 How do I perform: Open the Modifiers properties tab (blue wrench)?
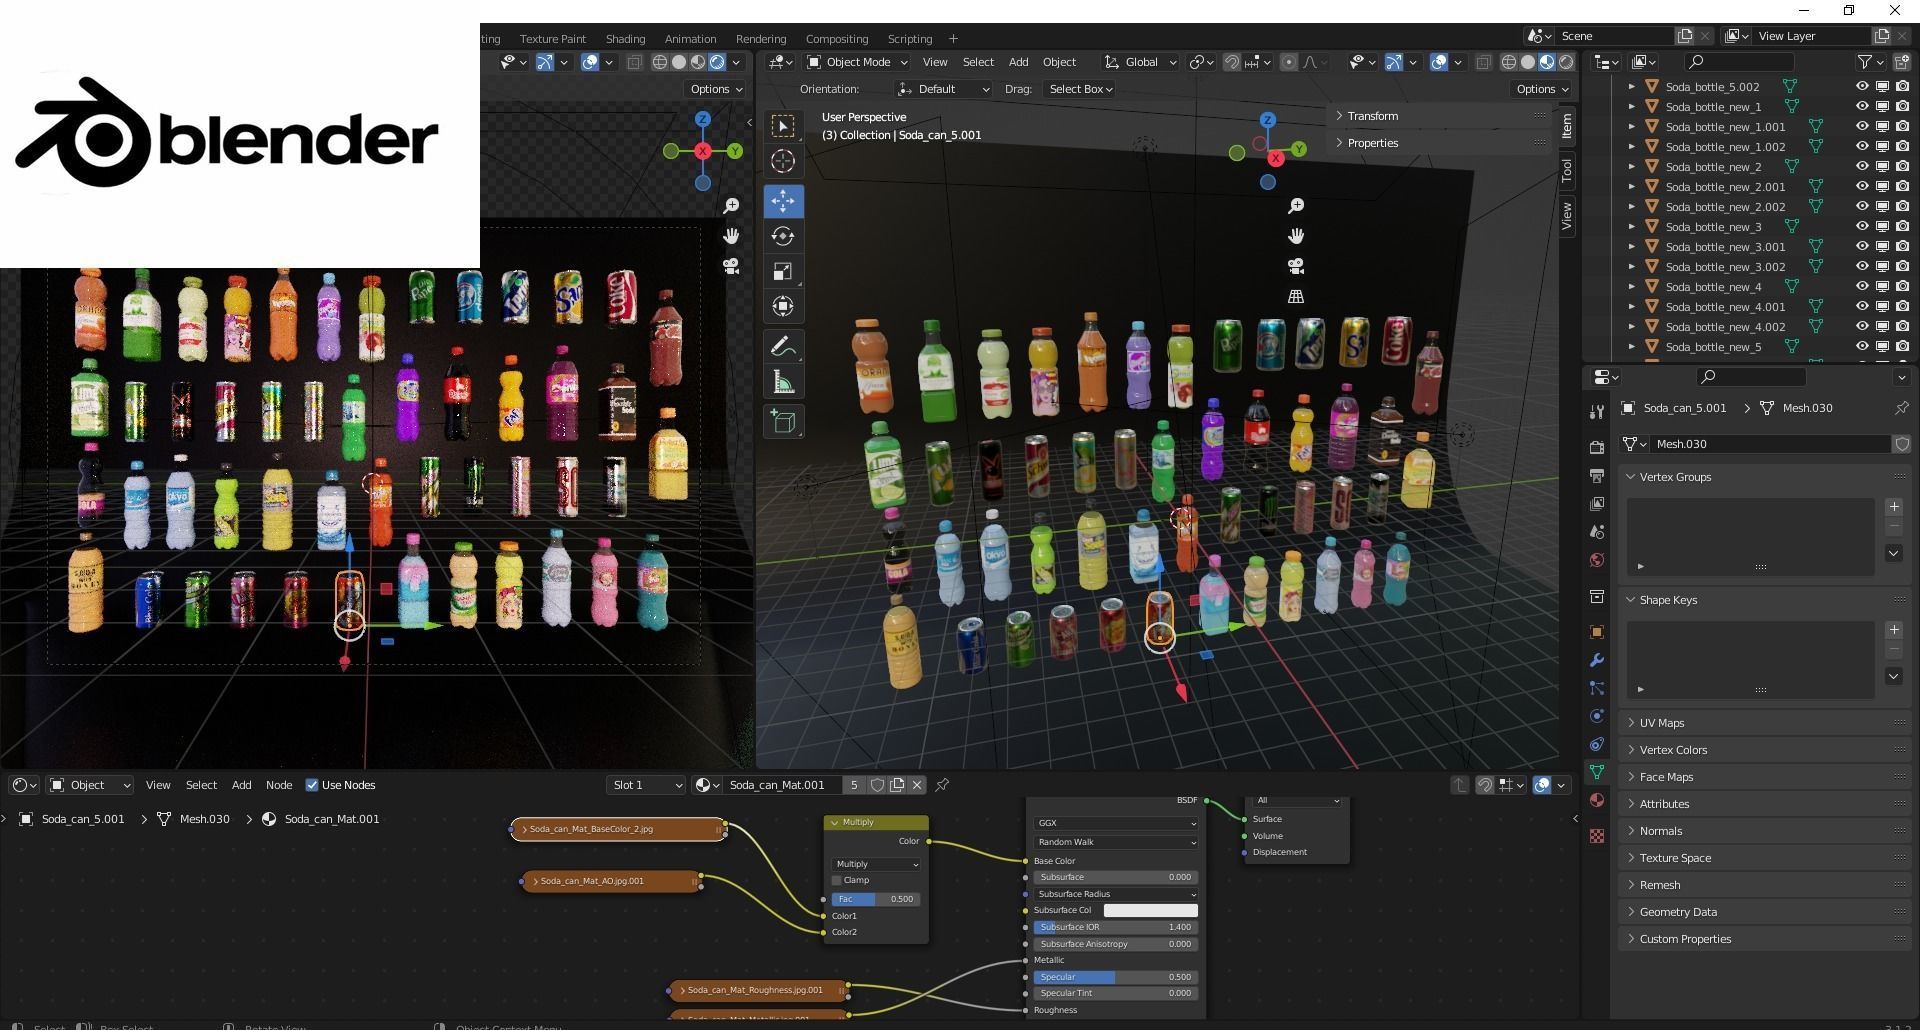coord(1596,660)
